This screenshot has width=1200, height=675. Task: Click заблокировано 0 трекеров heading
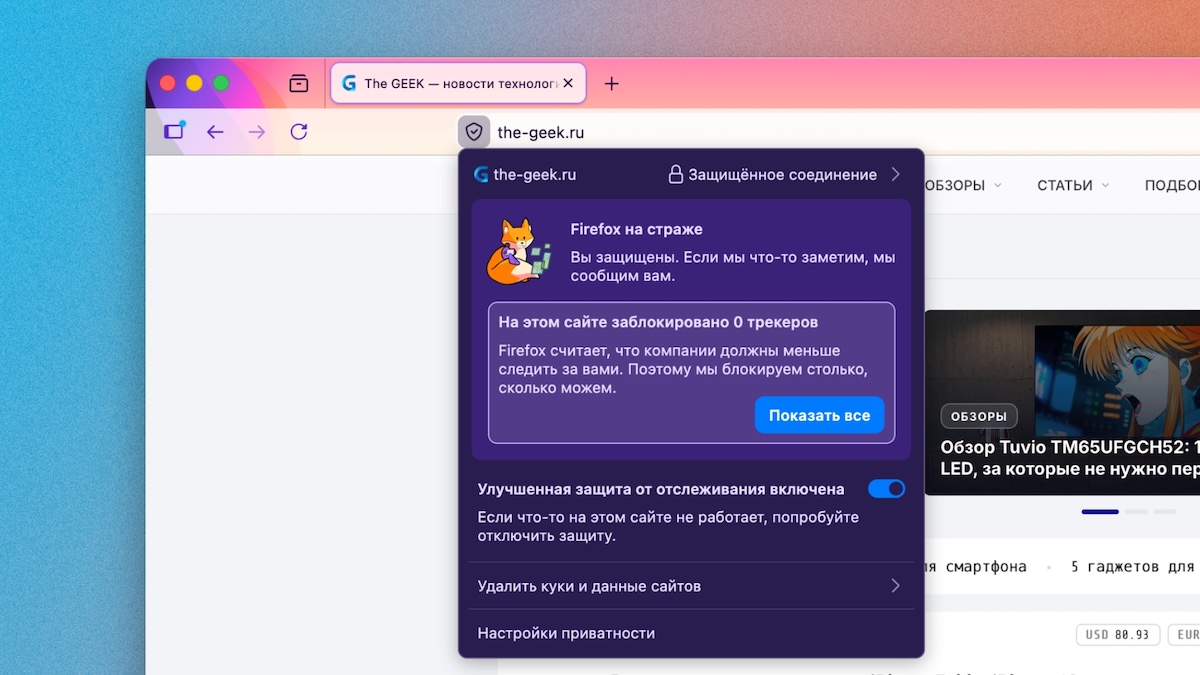pyautogui.click(x=658, y=322)
